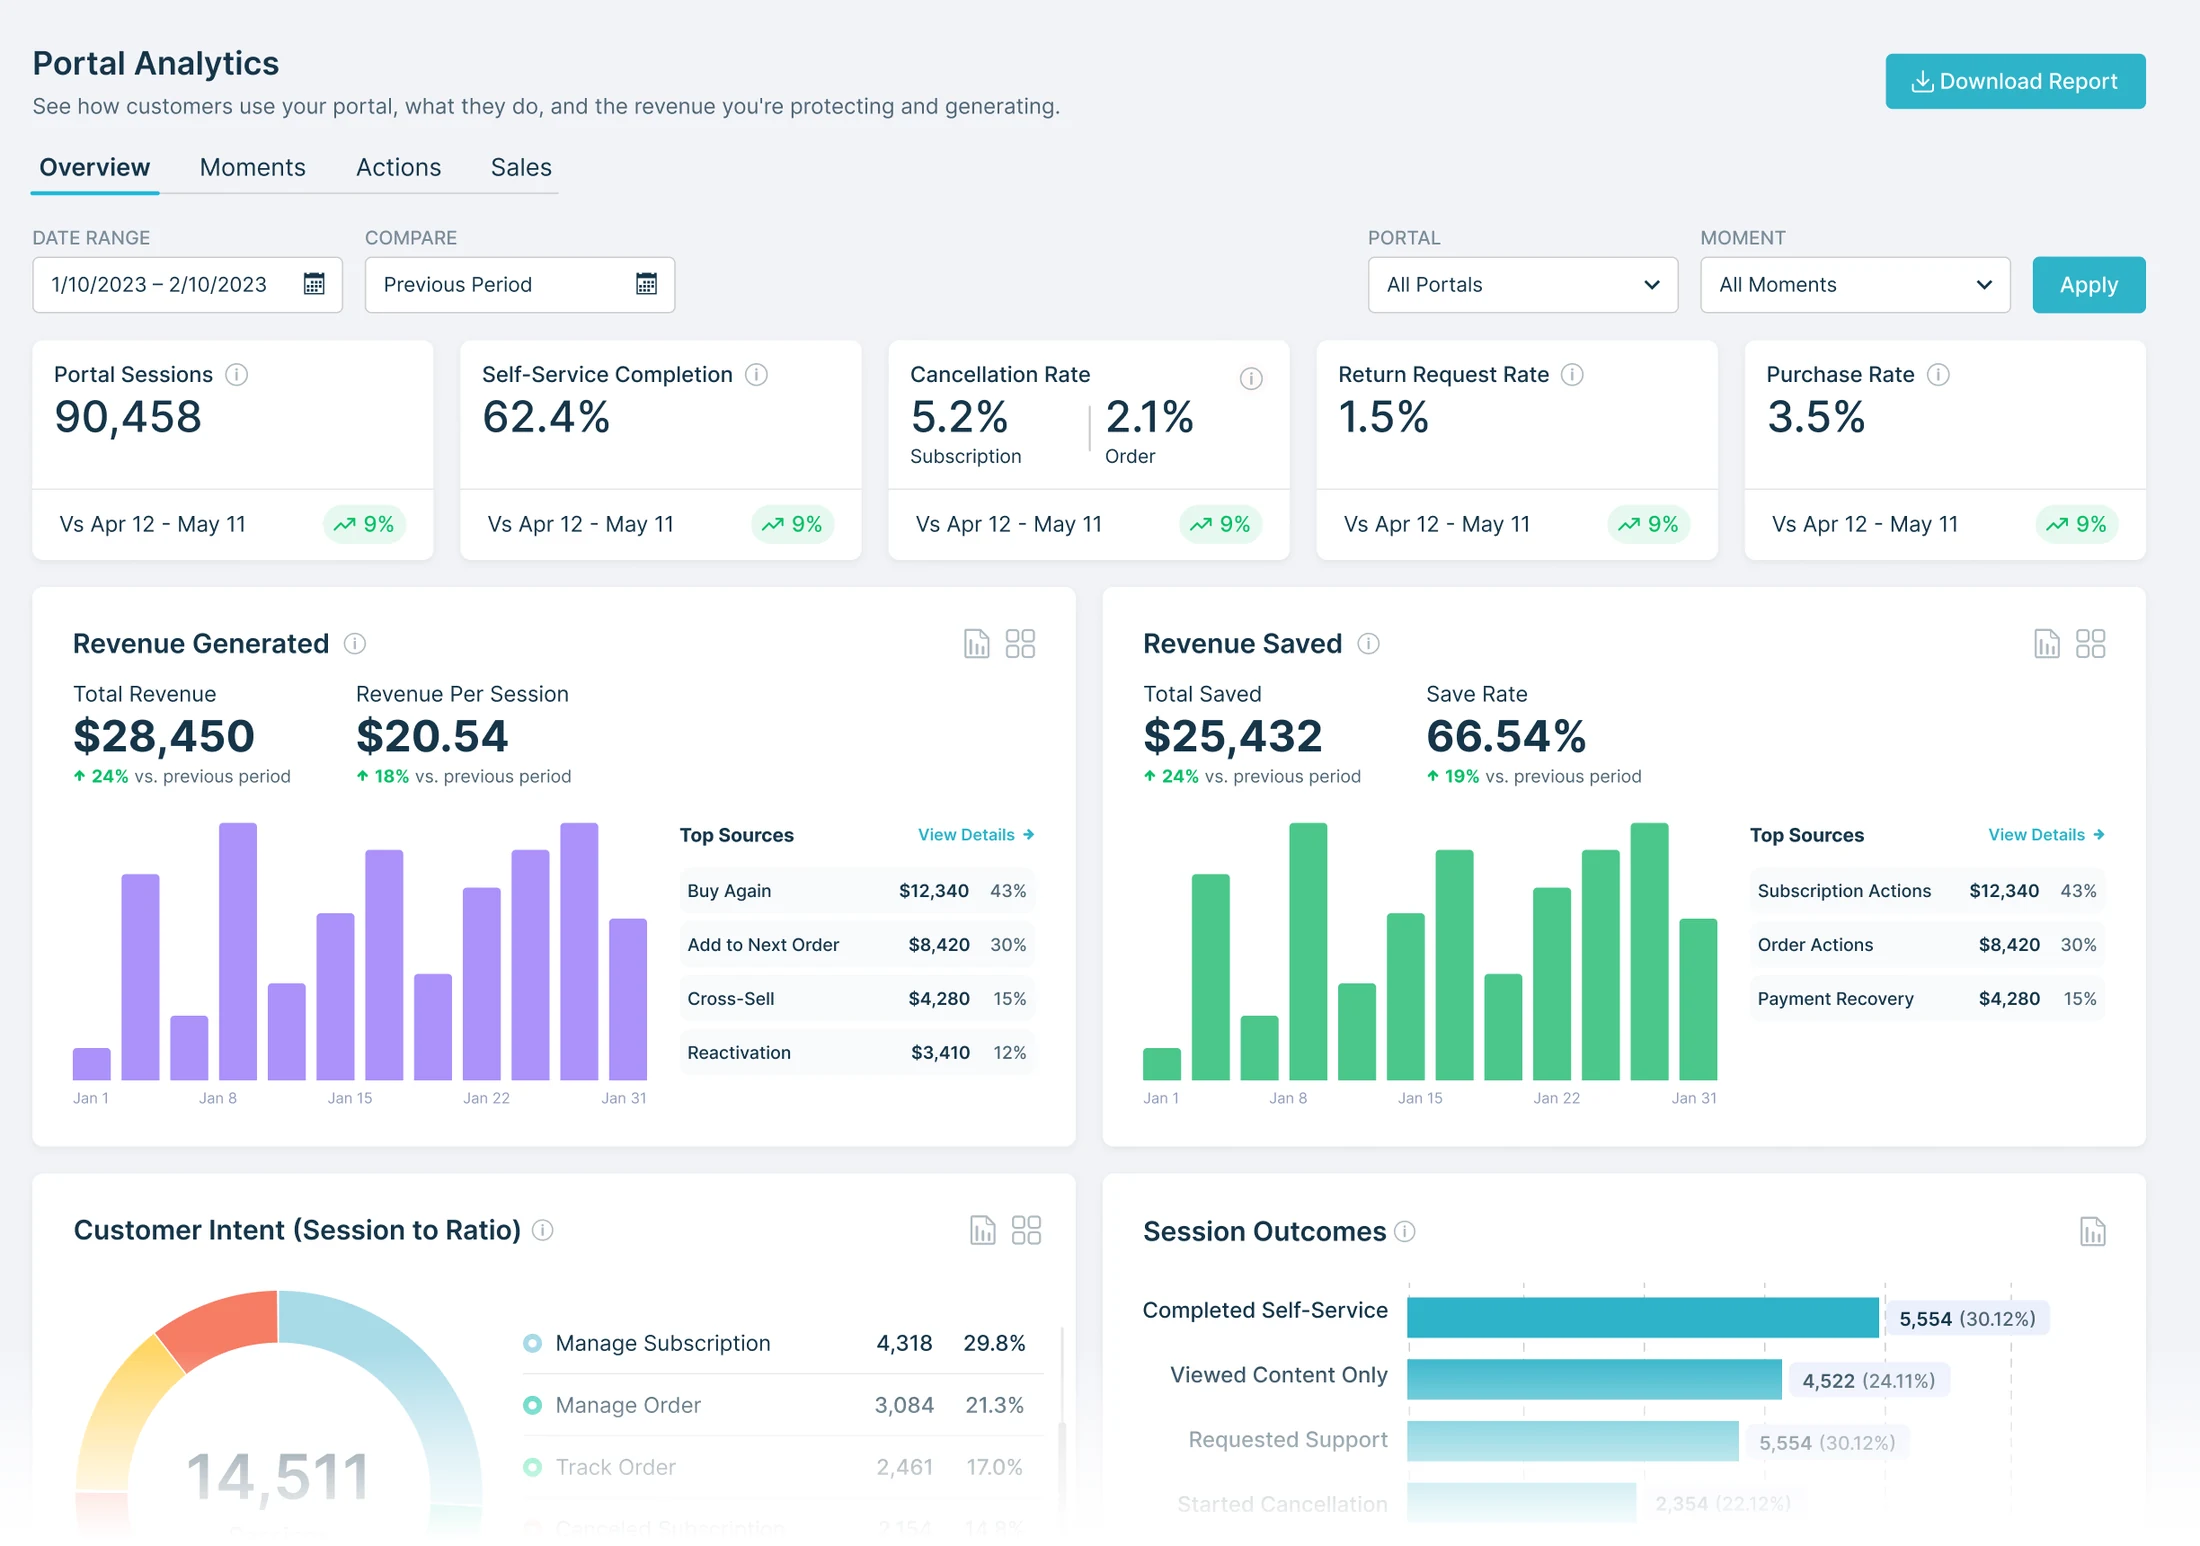The image size is (2200, 1546).
Task: Click the Apply filters button
Action: click(x=2088, y=284)
